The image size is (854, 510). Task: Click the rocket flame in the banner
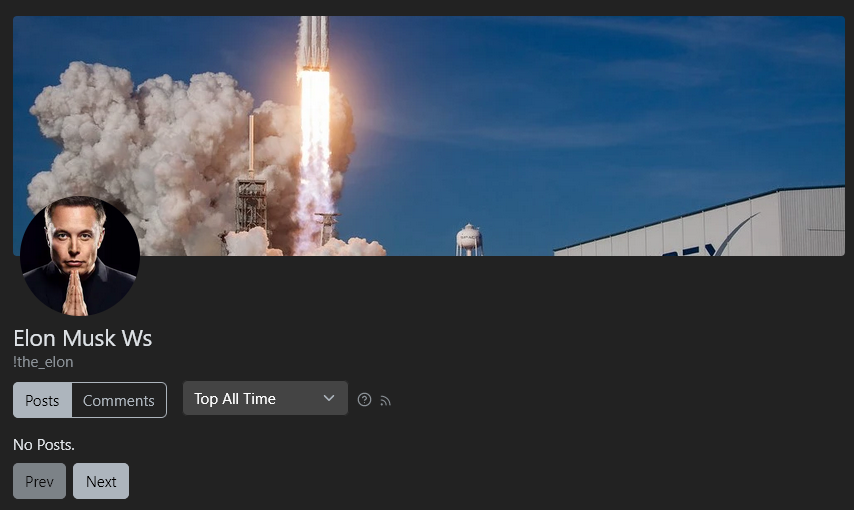coord(314,158)
